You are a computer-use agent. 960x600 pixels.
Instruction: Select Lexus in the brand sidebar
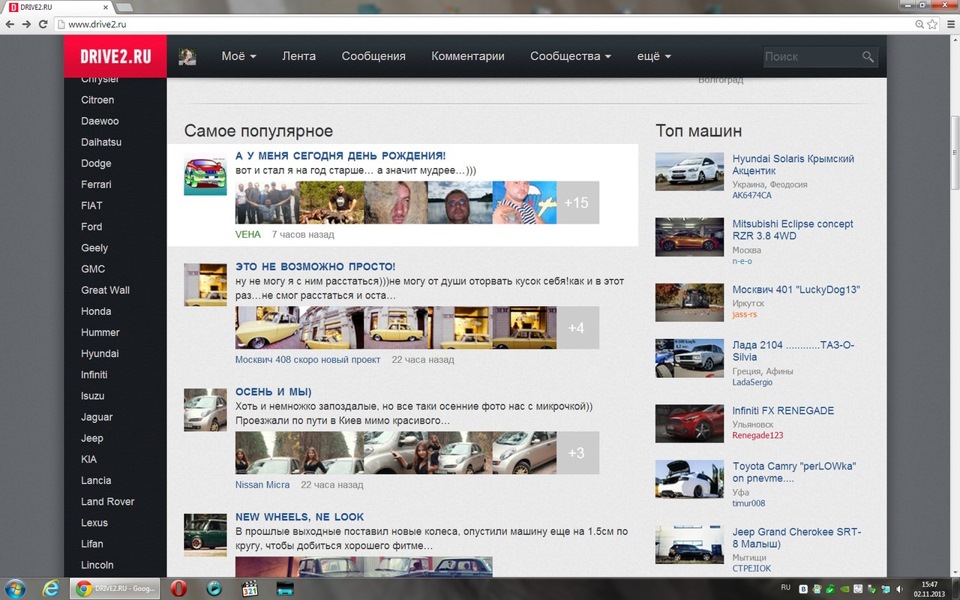click(94, 523)
